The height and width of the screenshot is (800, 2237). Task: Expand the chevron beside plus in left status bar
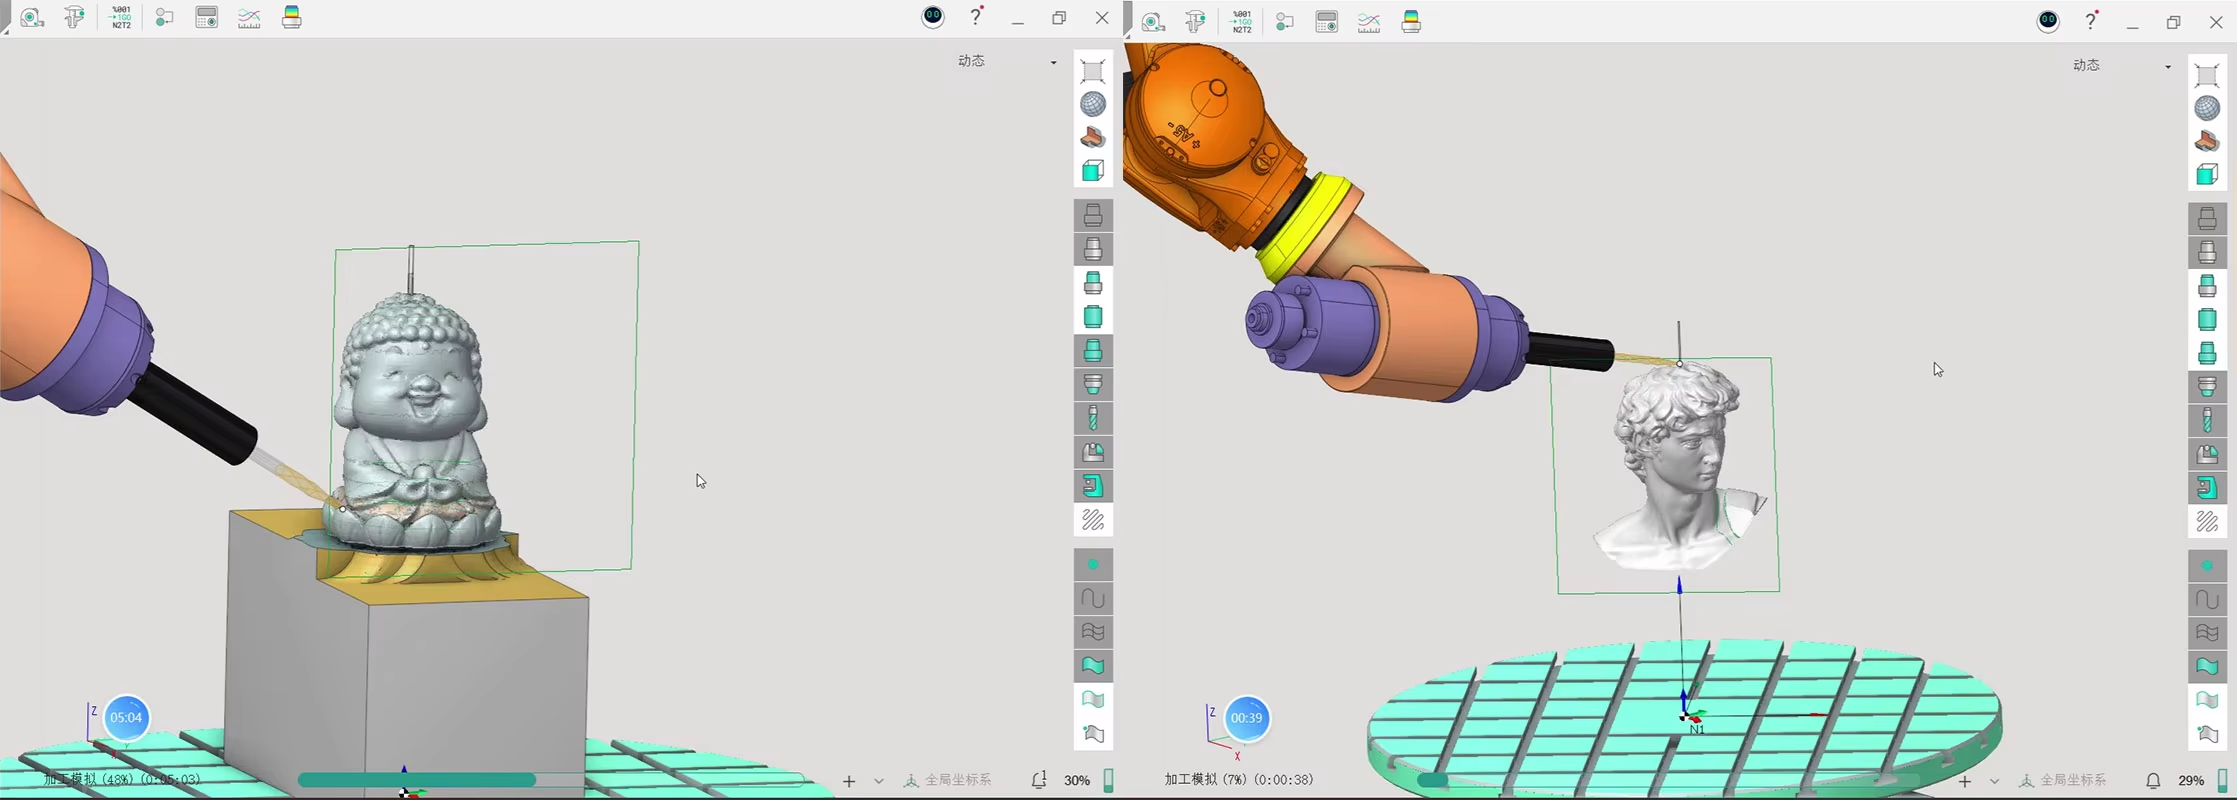879,781
